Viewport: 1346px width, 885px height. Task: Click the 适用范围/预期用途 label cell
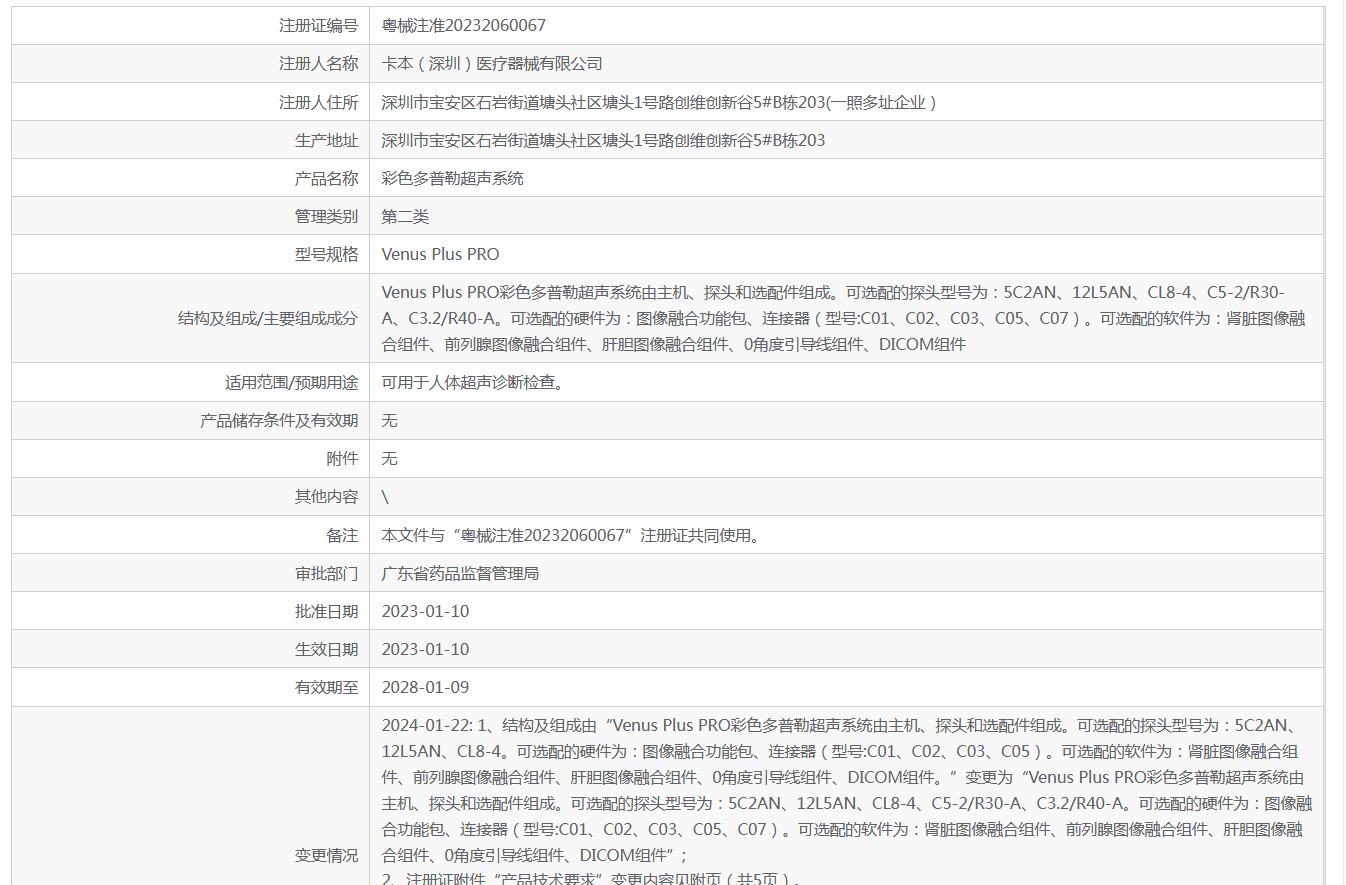pyautogui.click(x=190, y=382)
